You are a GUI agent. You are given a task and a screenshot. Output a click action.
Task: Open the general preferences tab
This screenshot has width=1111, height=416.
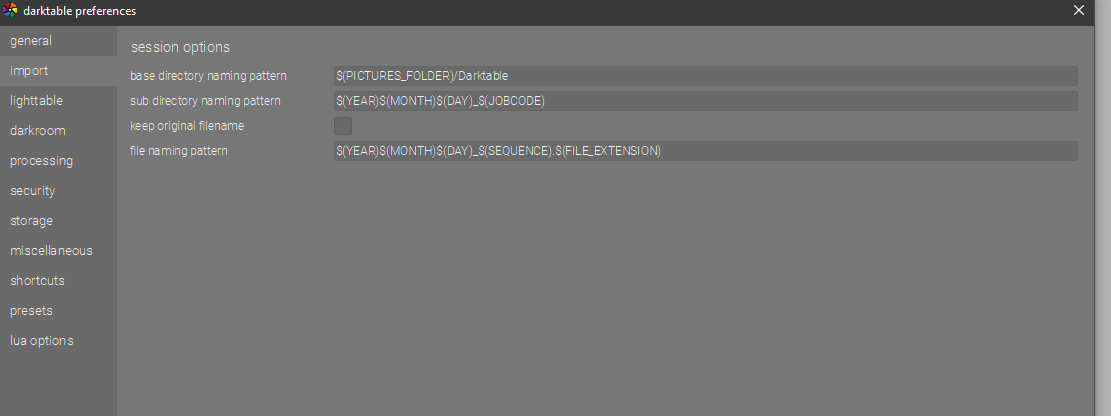click(31, 41)
